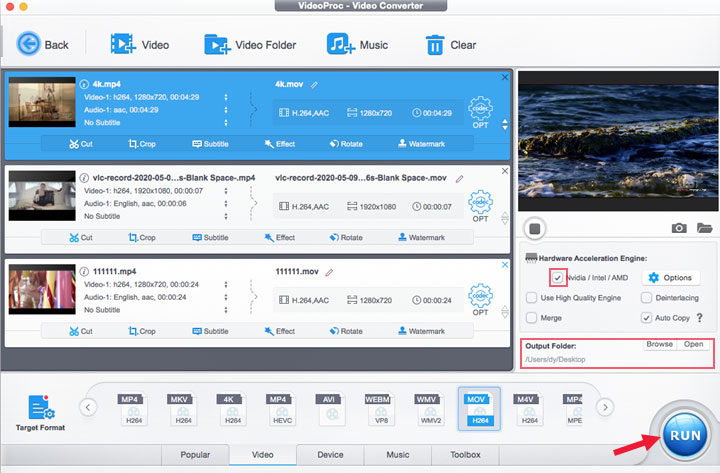Select 4K H264 format
The height and width of the screenshot is (473, 720).
point(232,409)
